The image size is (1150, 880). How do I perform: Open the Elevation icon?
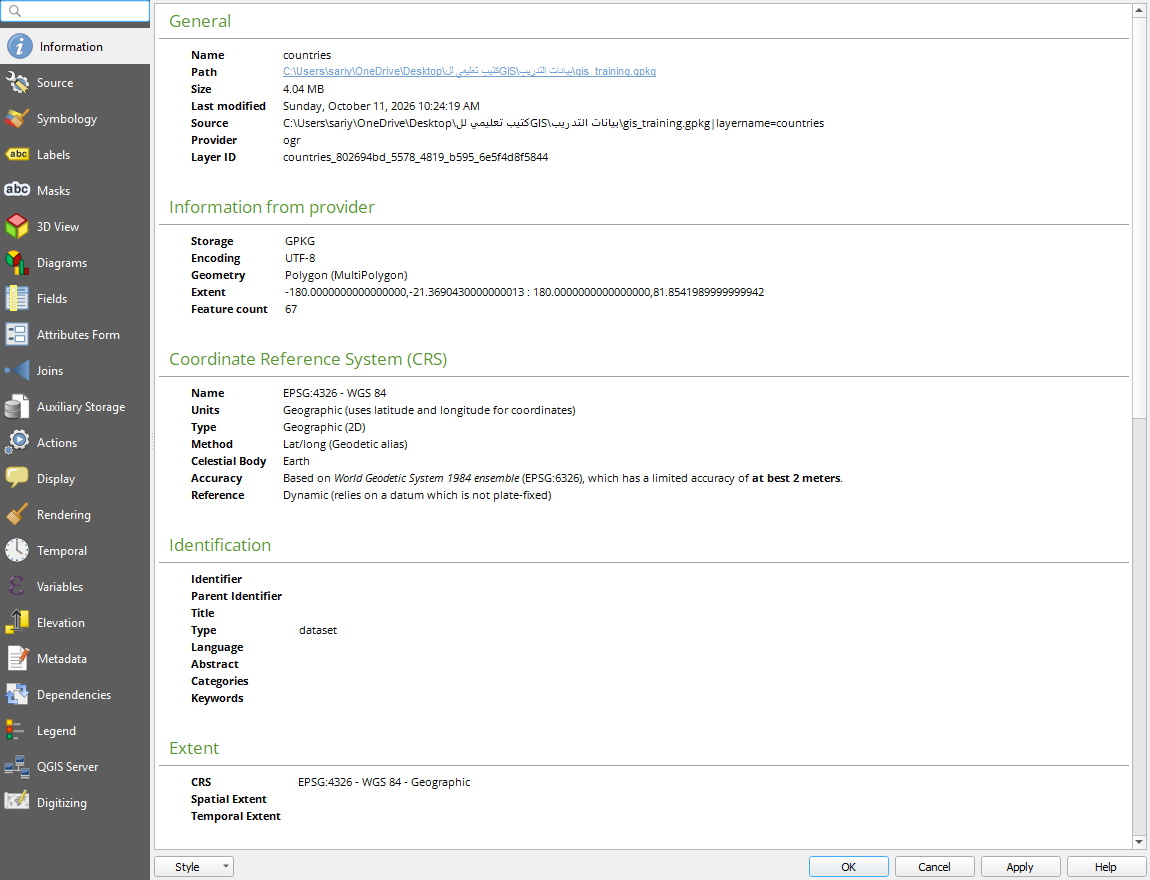click(x=17, y=623)
